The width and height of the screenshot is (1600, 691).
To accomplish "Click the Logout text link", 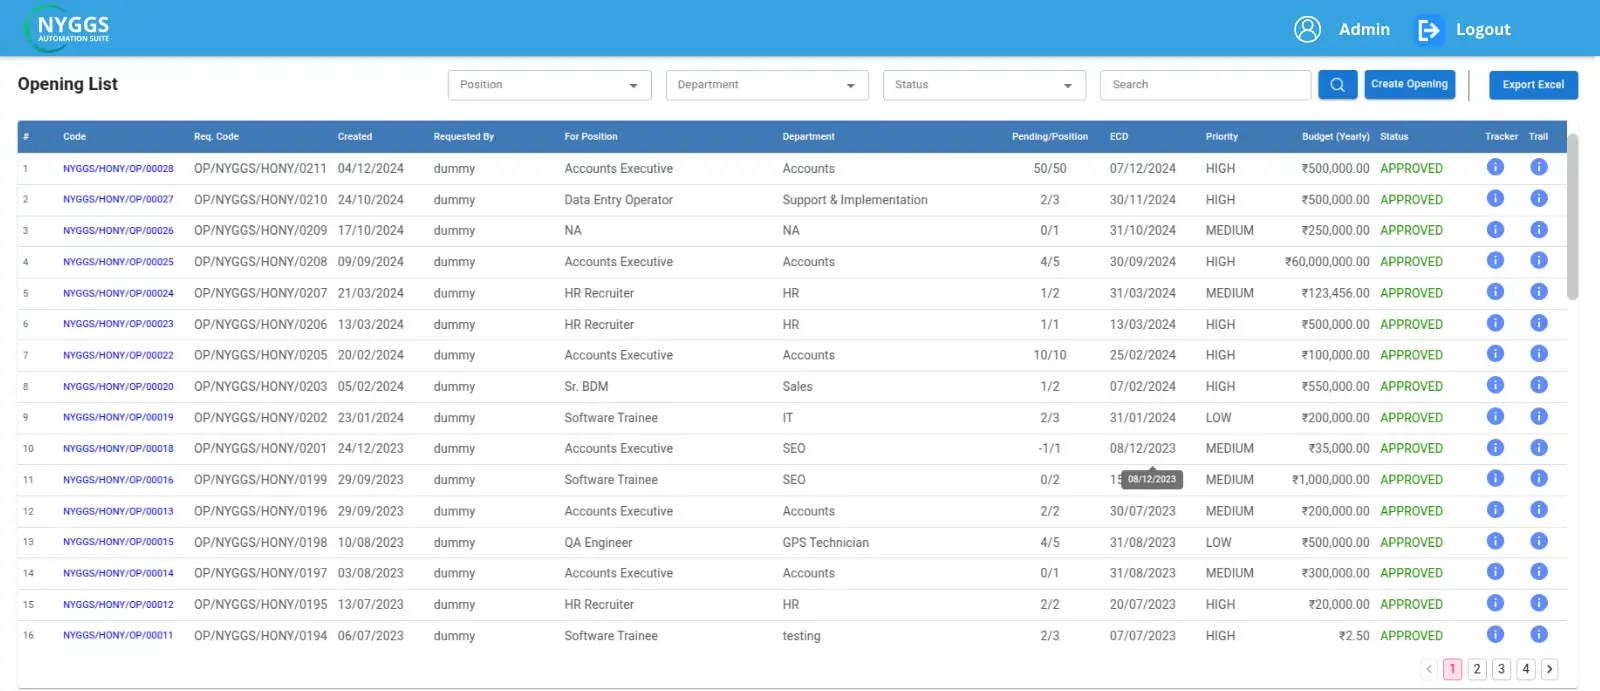I will point(1483,30).
